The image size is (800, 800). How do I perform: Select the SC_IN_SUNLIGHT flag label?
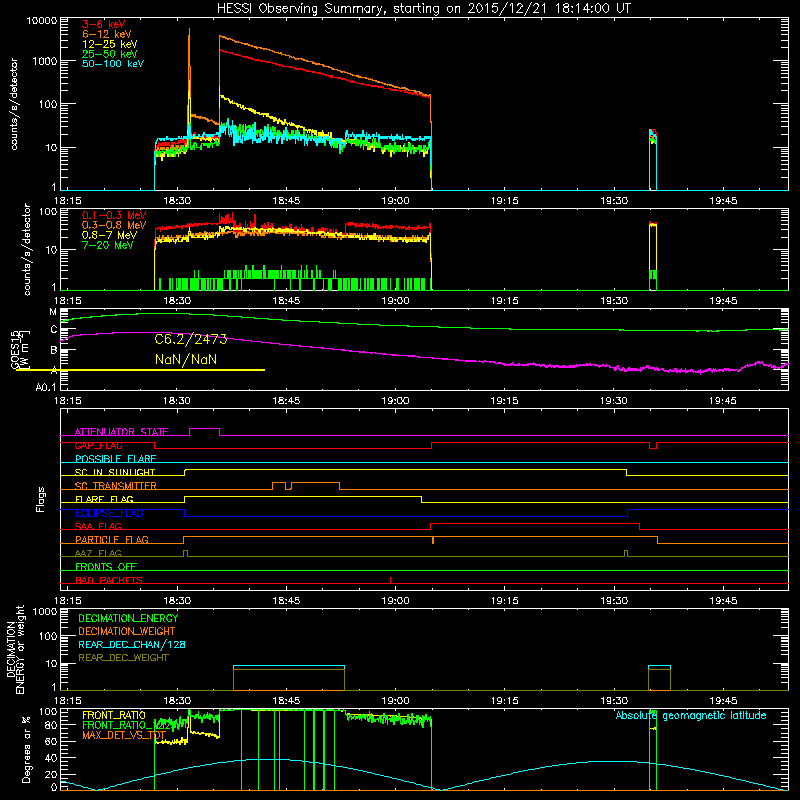115,472
